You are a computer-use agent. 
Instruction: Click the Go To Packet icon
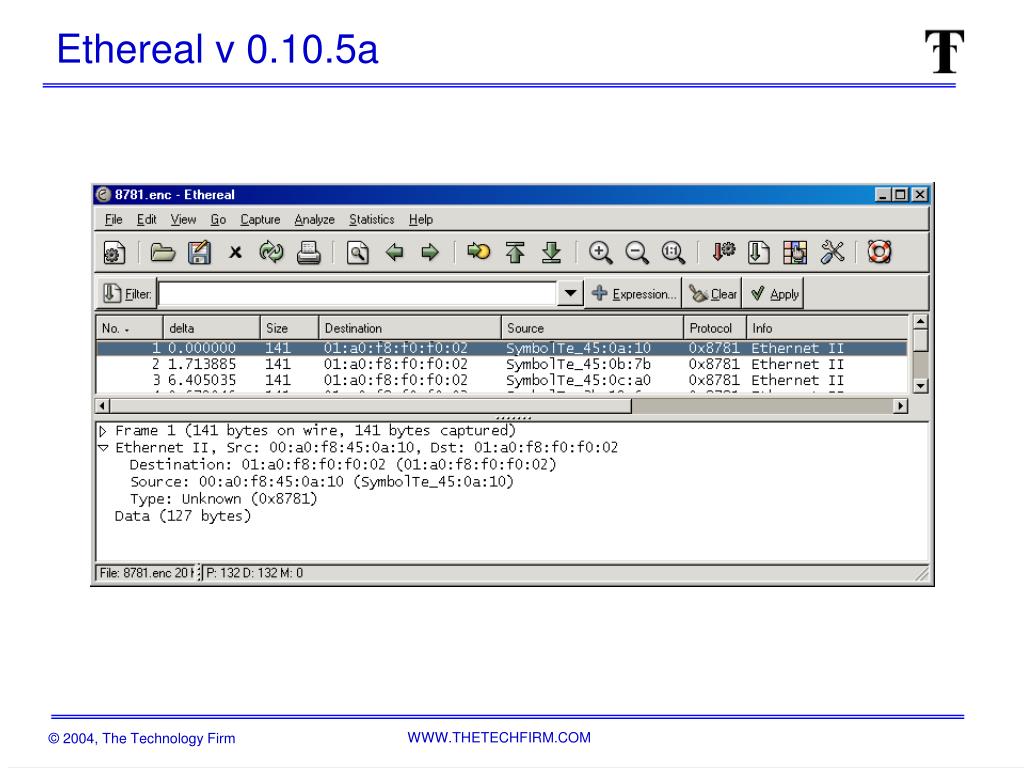click(478, 251)
